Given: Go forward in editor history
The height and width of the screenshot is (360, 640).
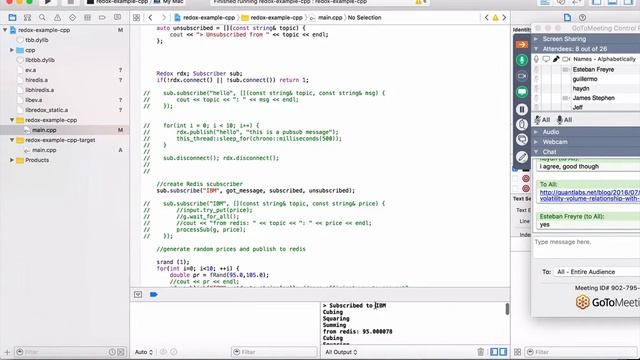Looking at the screenshot, I should click(x=164, y=18).
